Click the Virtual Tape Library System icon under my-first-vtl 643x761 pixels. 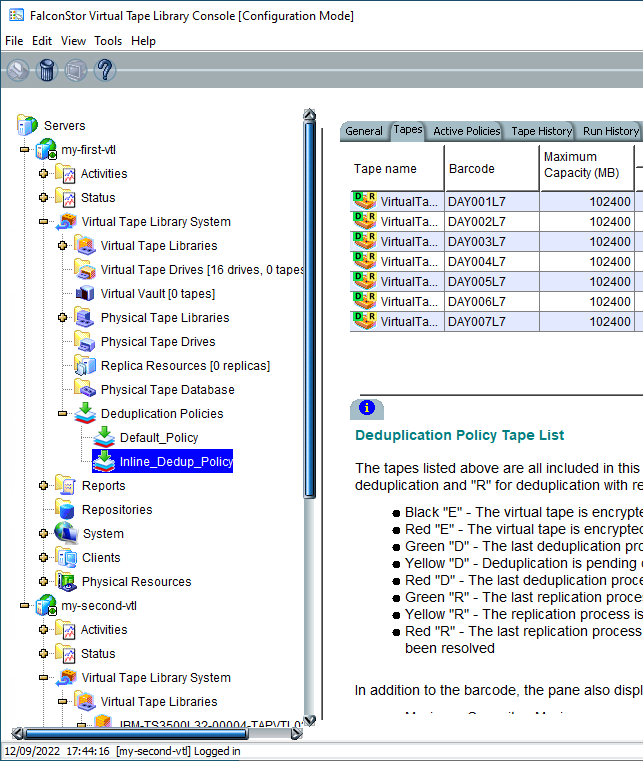coord(66,222)
